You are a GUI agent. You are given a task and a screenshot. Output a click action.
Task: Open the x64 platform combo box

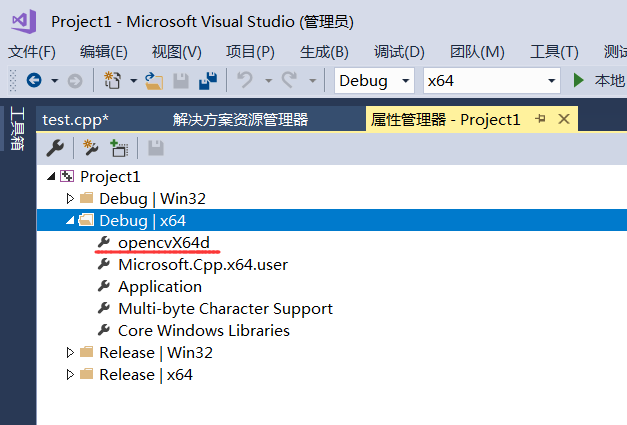point(492,81)
